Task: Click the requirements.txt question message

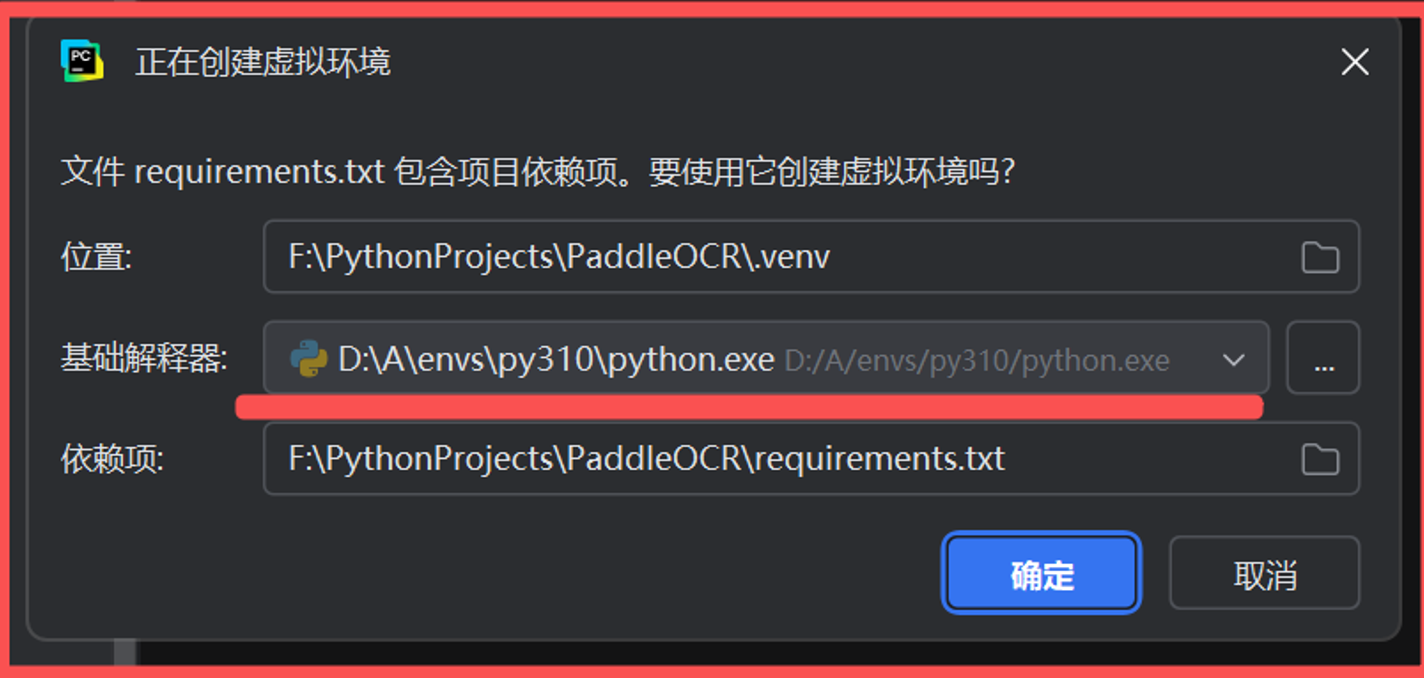Action: click(538, 172)
